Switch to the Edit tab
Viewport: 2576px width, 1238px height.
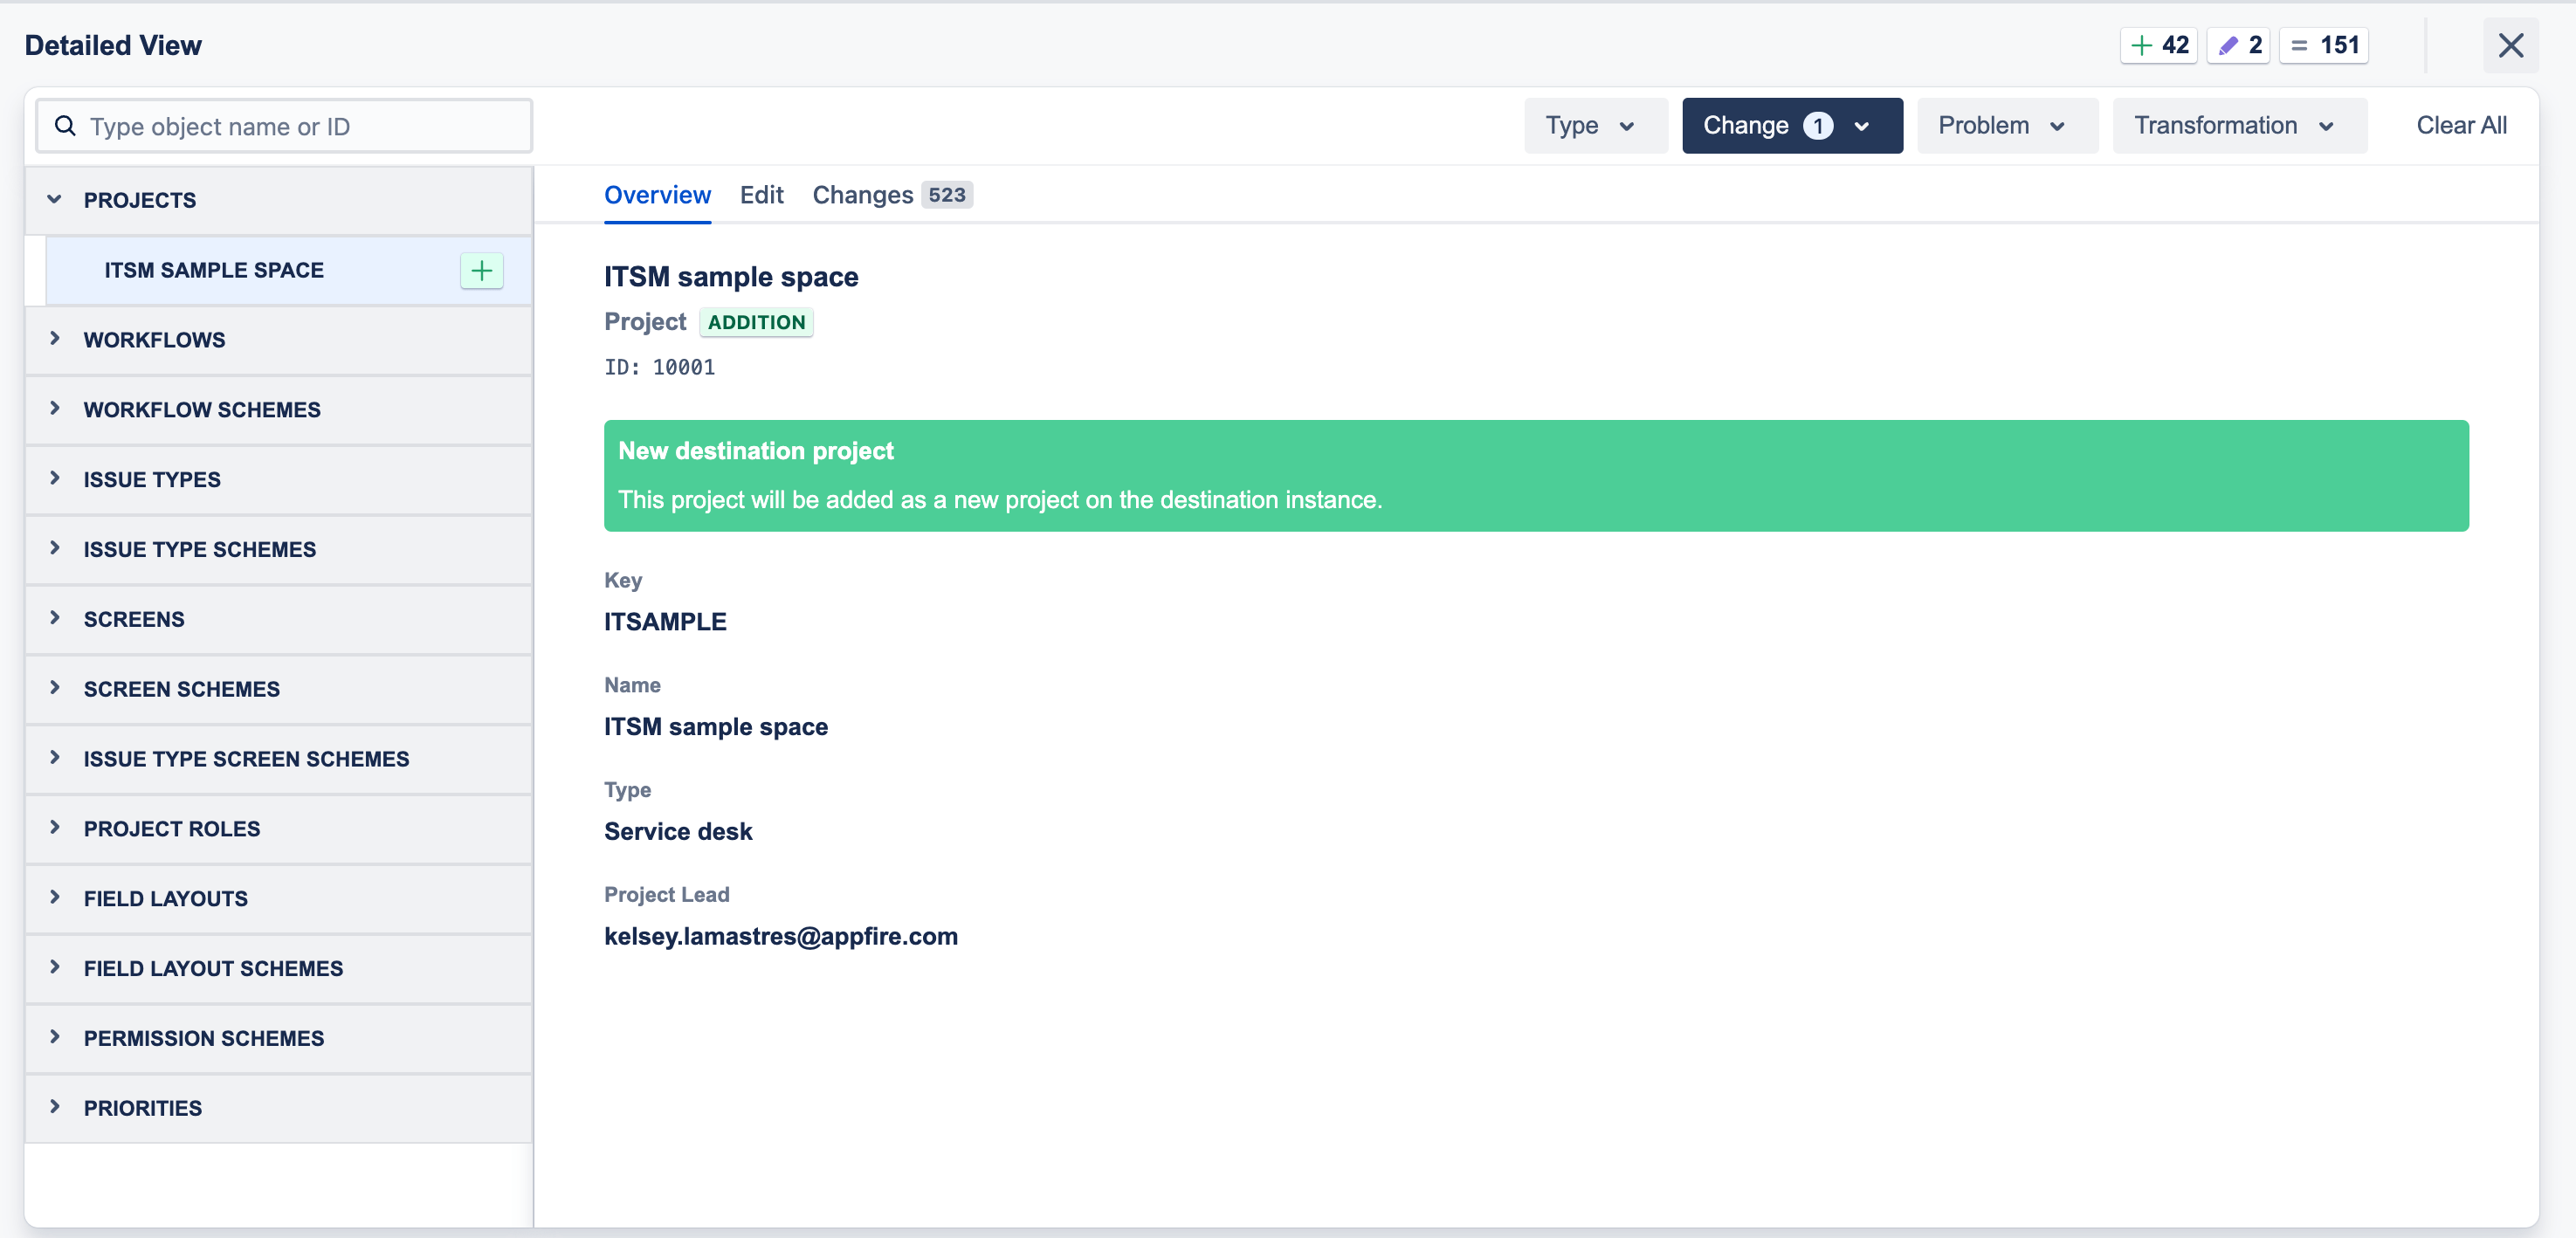point(761,195)
